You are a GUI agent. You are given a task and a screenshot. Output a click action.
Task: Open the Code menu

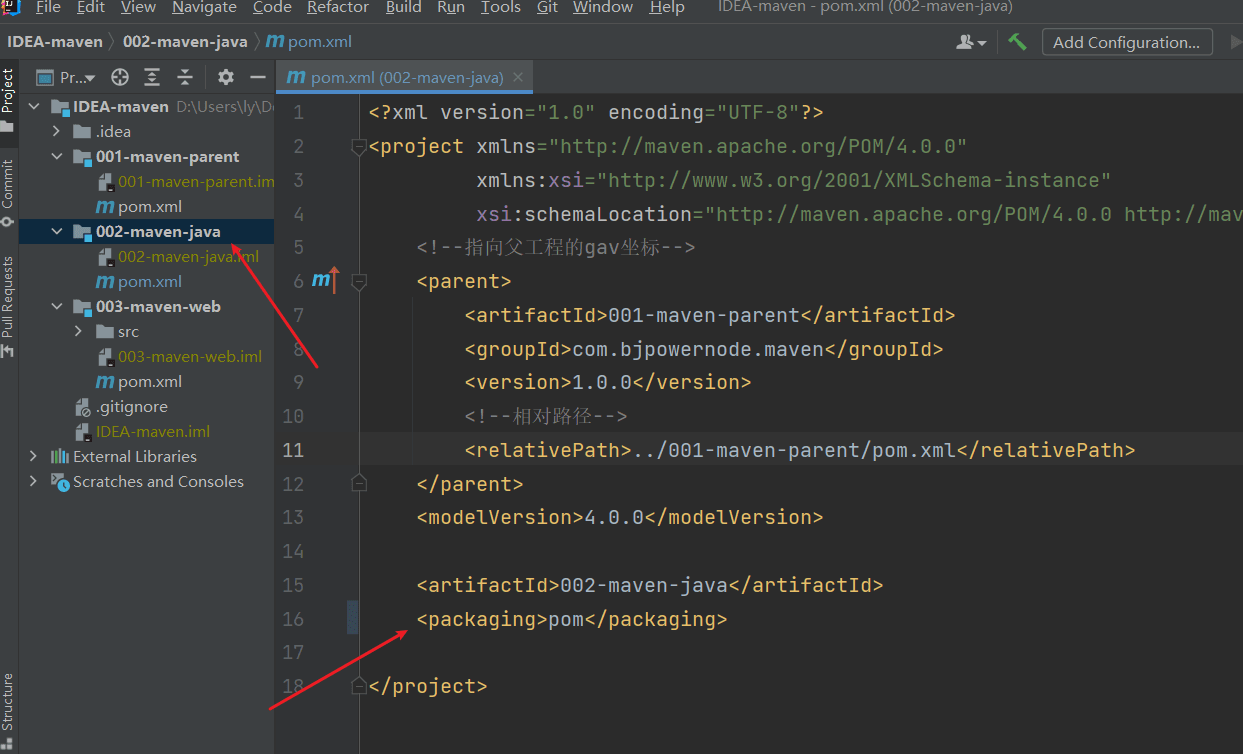coord(272,8)
